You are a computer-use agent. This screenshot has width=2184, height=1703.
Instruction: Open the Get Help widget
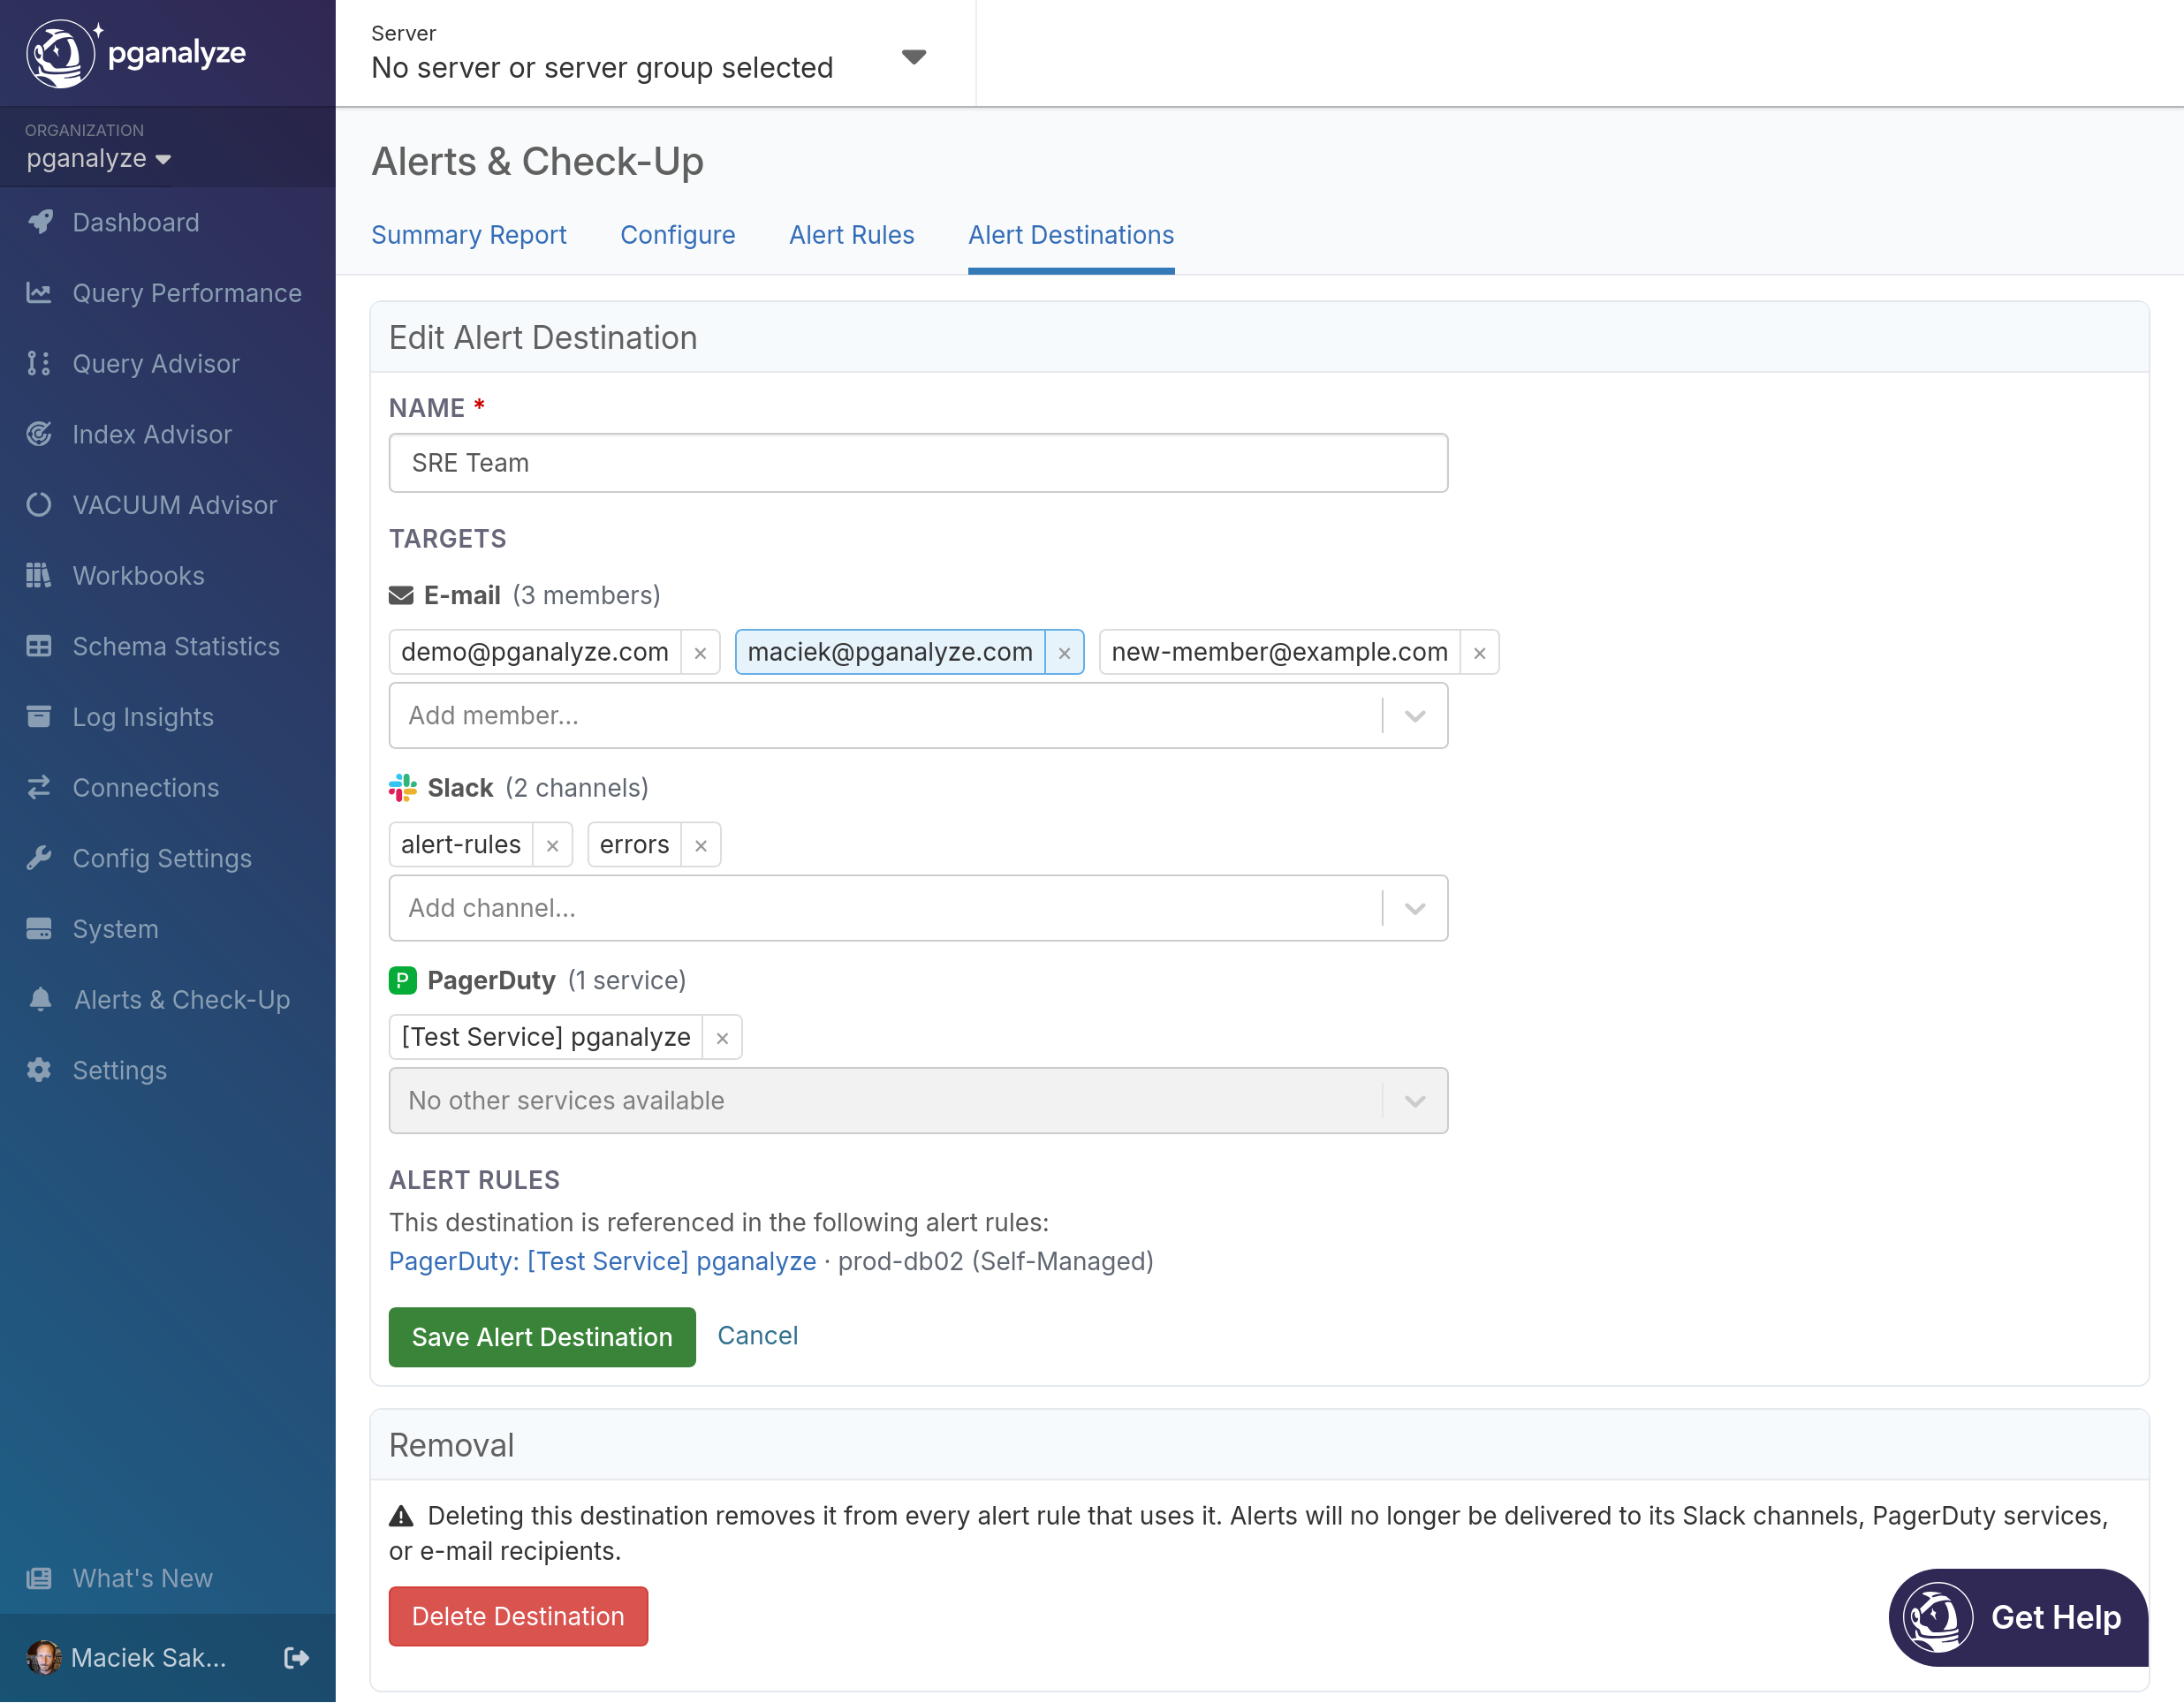click(2018, 1618)
